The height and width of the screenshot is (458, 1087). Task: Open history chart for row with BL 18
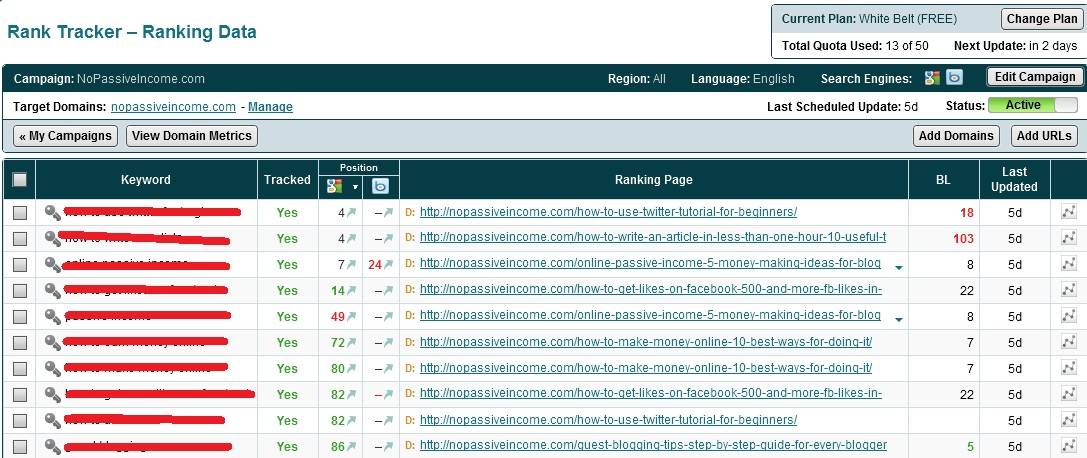click(x=1068, y=213)
